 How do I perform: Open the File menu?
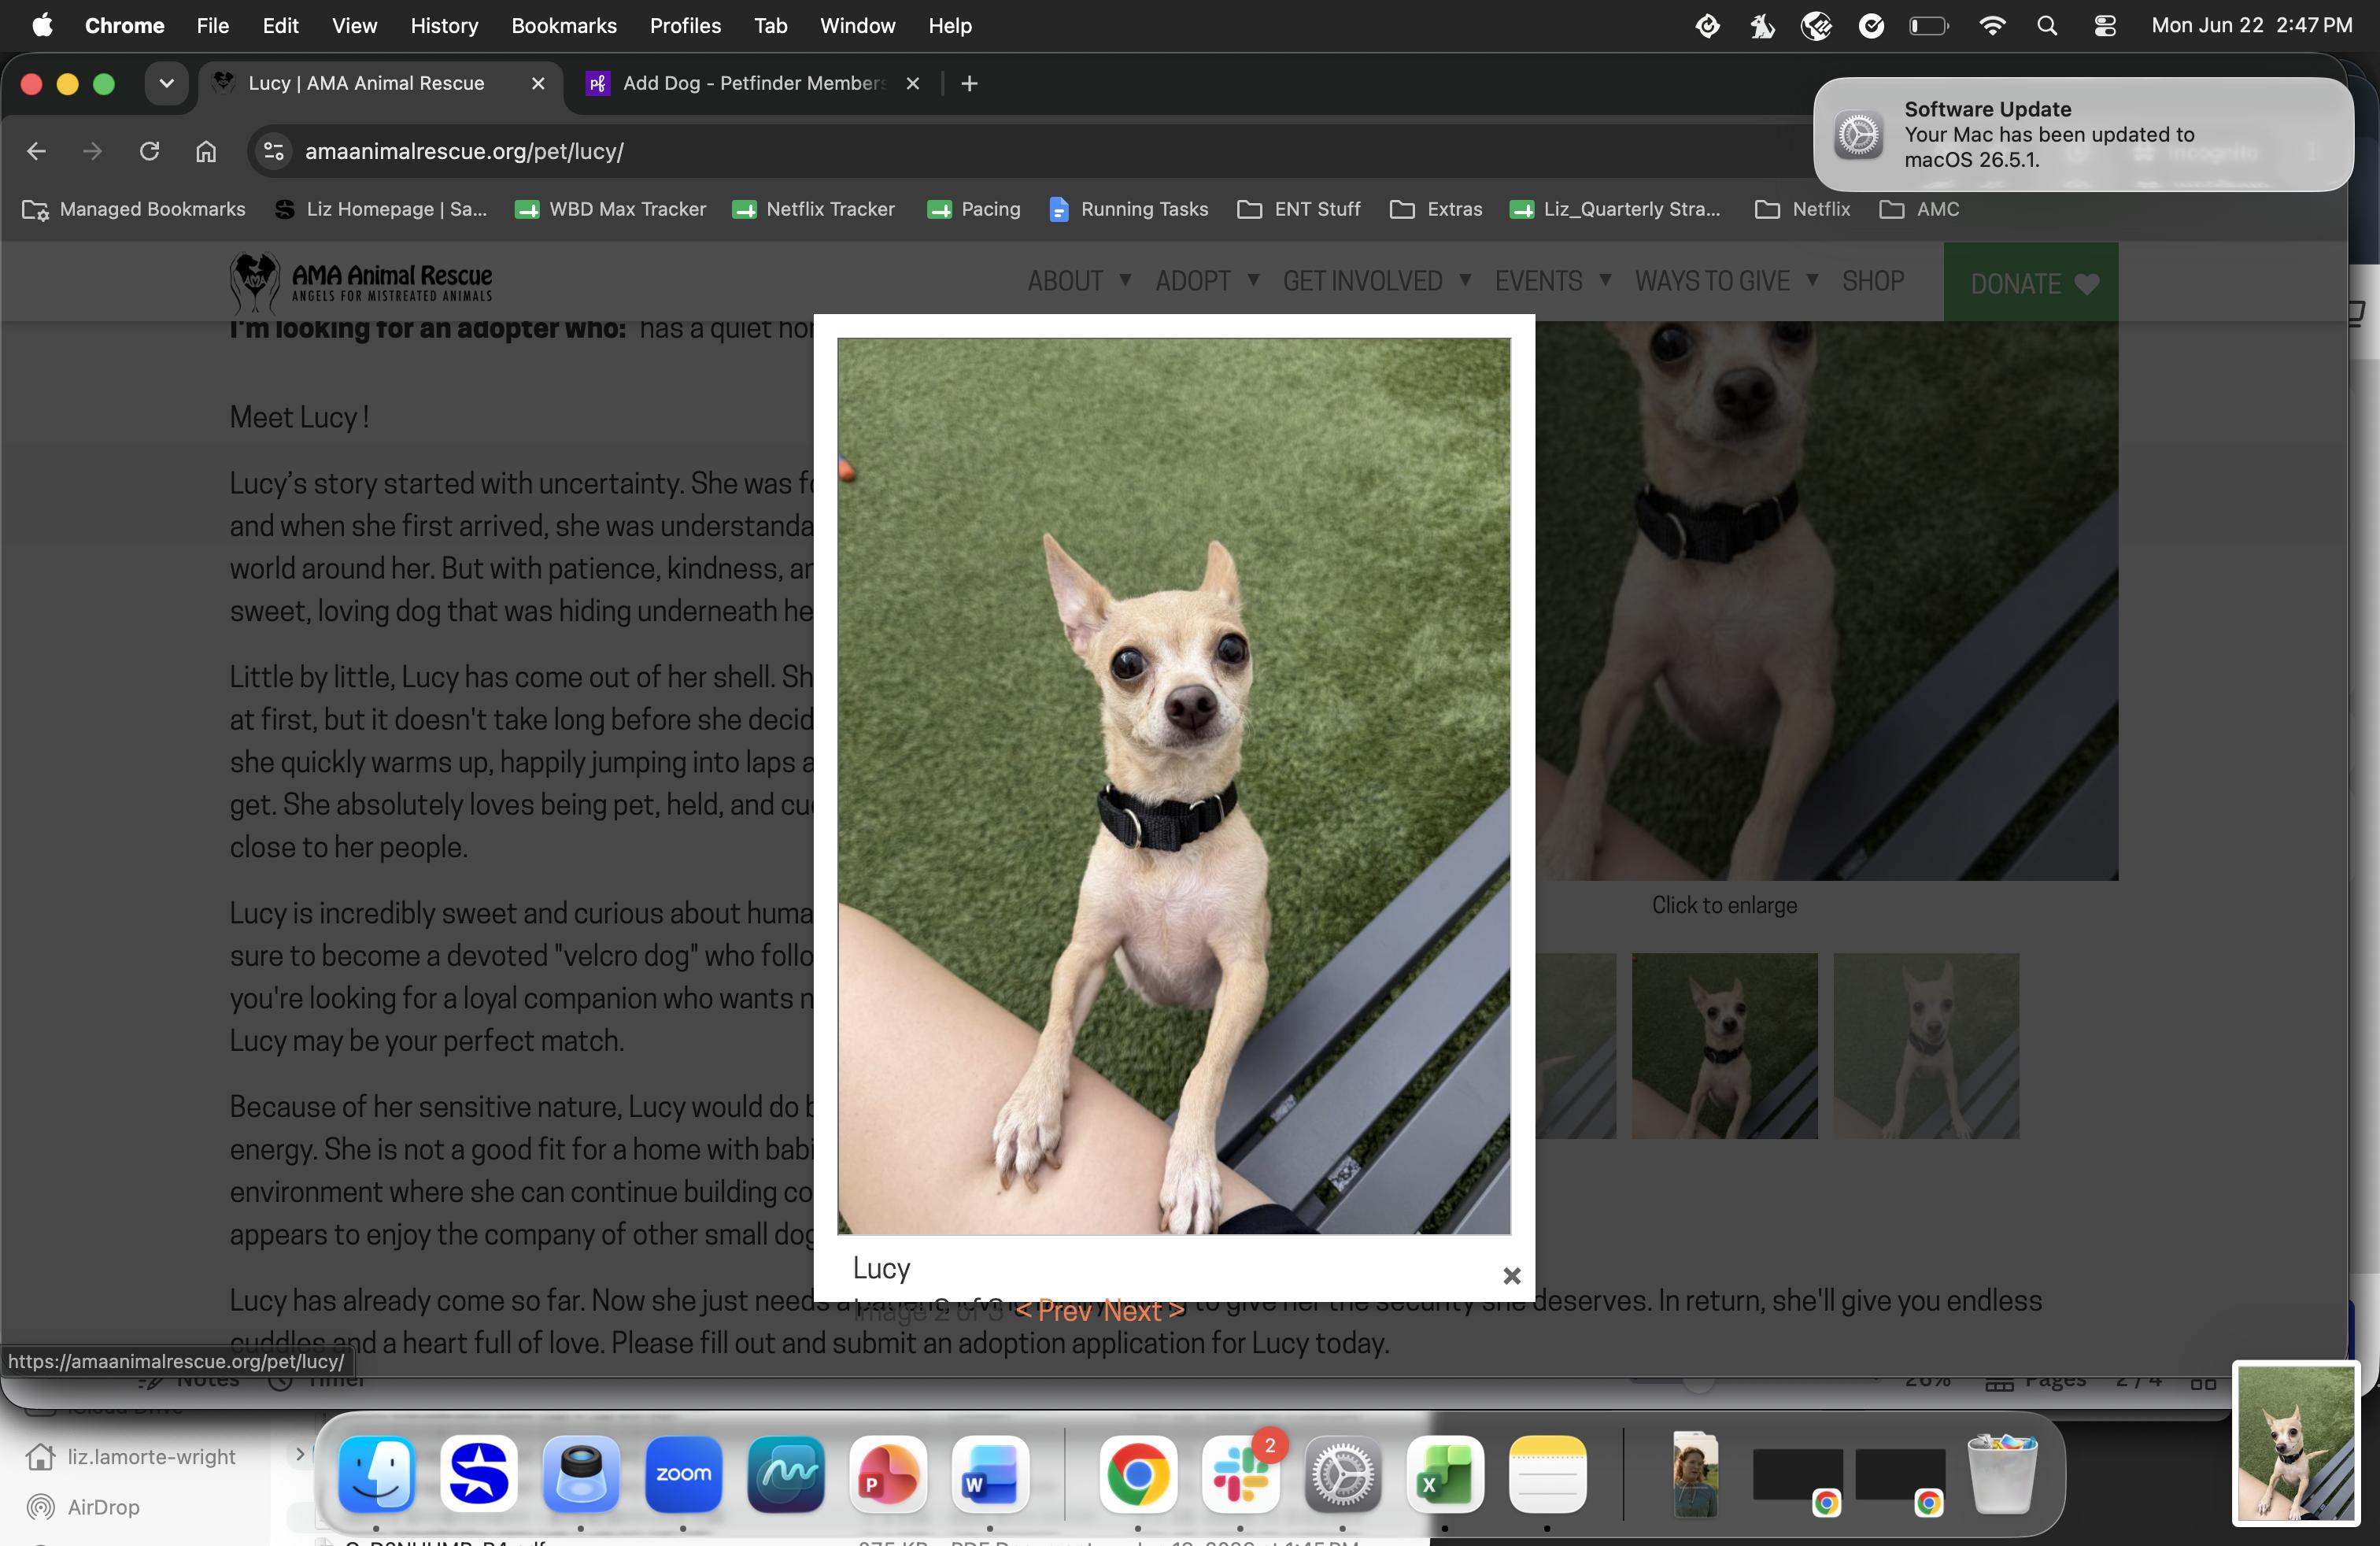213,25
